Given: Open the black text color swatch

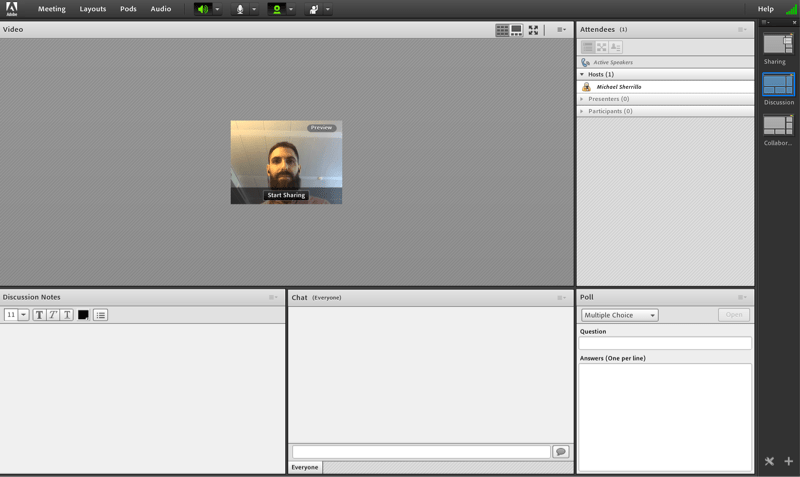Looking at the screenshot, I should coord(83,315).
